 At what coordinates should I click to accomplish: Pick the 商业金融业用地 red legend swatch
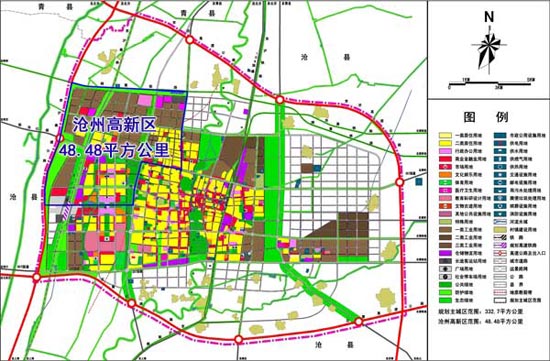[x=445, y=159]
